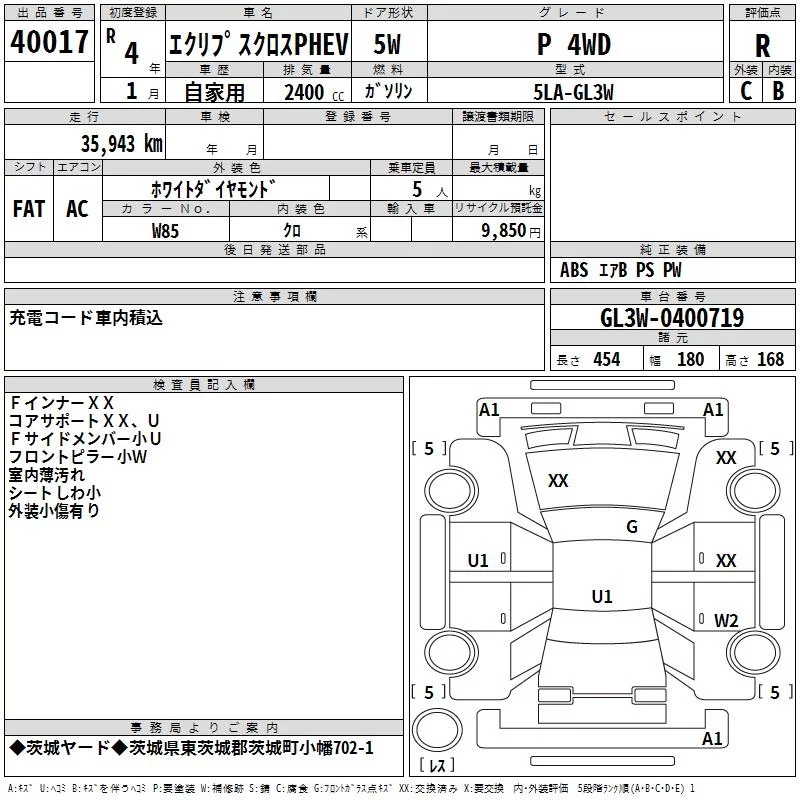The height and width of the screenshot is (800, 800).
Task: Click the U1 mark on left front door
Action: tap(478, 561)
